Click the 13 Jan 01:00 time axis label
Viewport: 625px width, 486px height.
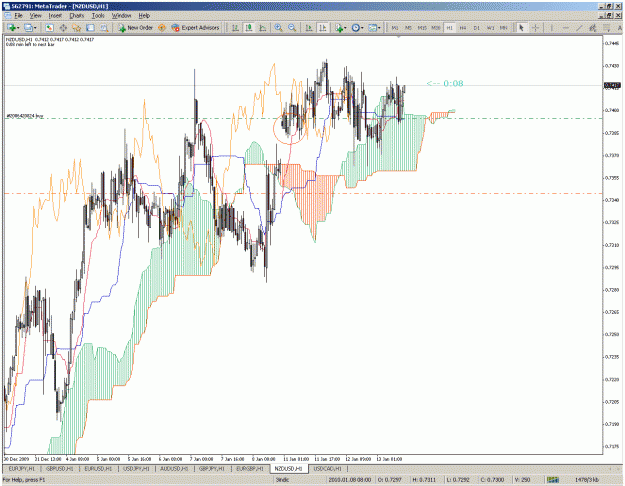coord(389,459)
